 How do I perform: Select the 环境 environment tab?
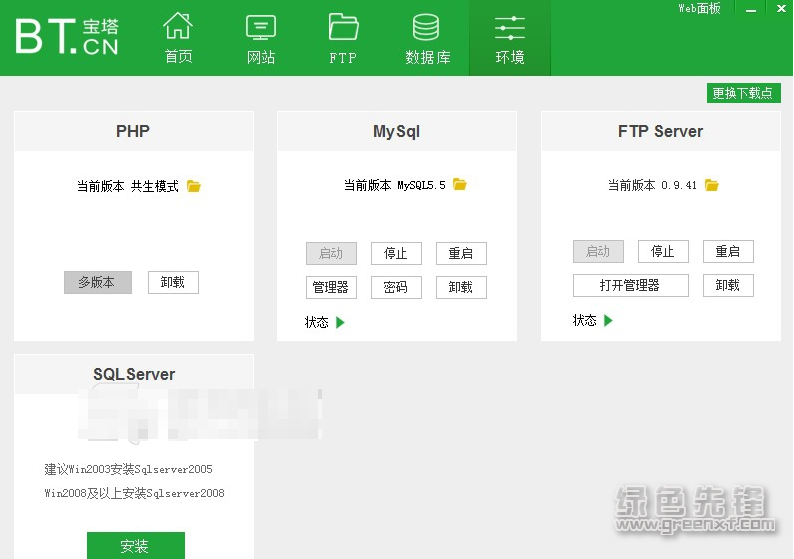[510, 38]
